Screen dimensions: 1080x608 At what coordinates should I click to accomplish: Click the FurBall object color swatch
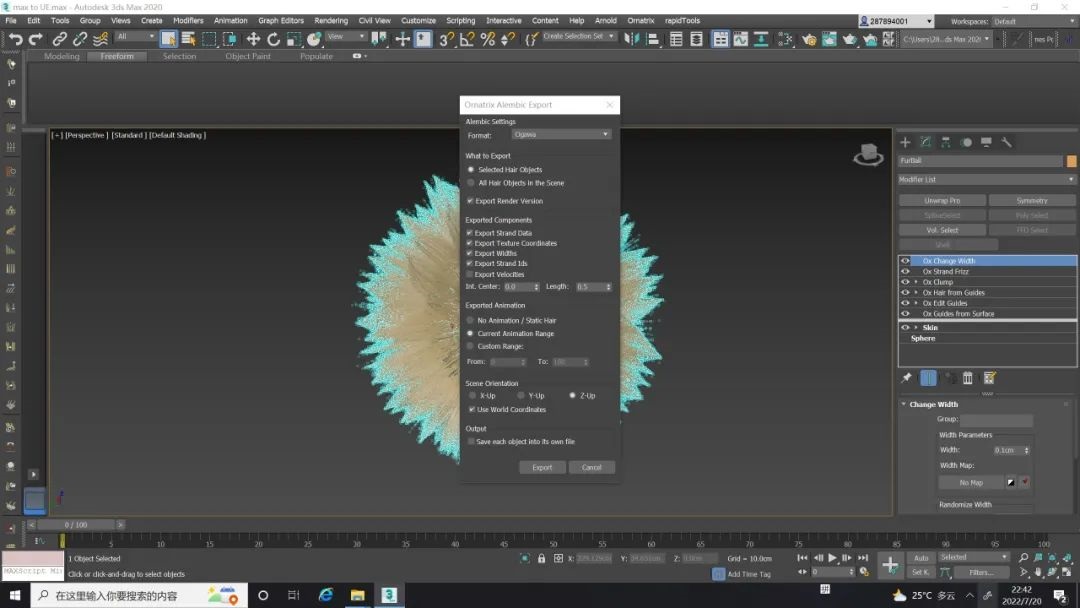(x=1072, y=161)
